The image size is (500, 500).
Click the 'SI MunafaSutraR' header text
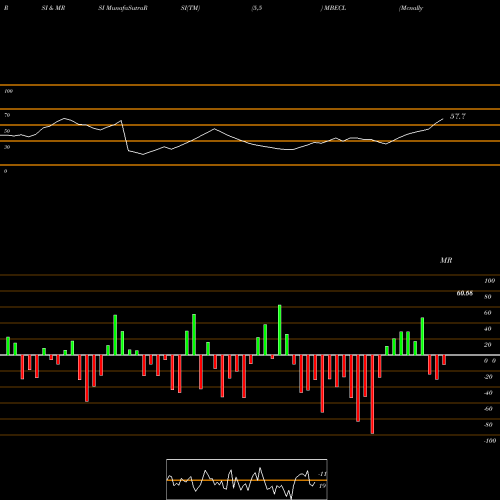123,8
